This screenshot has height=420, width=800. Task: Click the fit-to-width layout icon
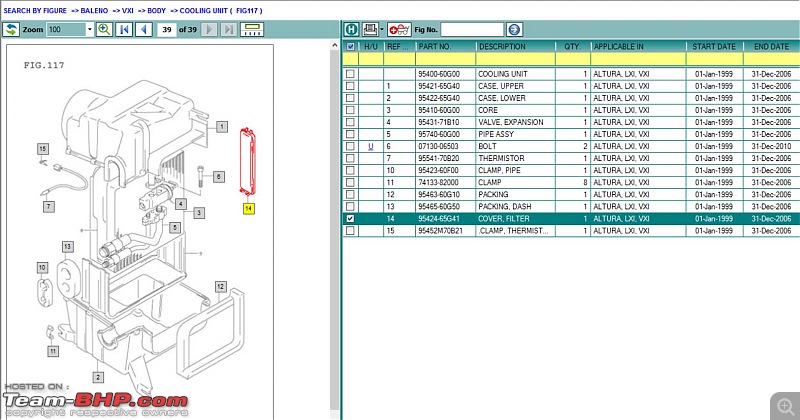[252, 29]
